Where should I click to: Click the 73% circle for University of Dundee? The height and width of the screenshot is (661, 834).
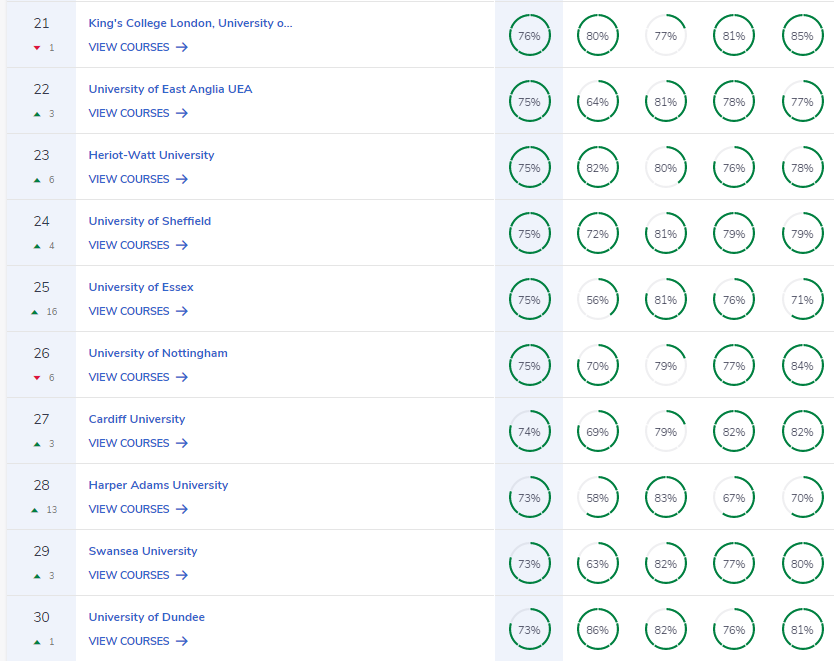click(x=529, y=630)
